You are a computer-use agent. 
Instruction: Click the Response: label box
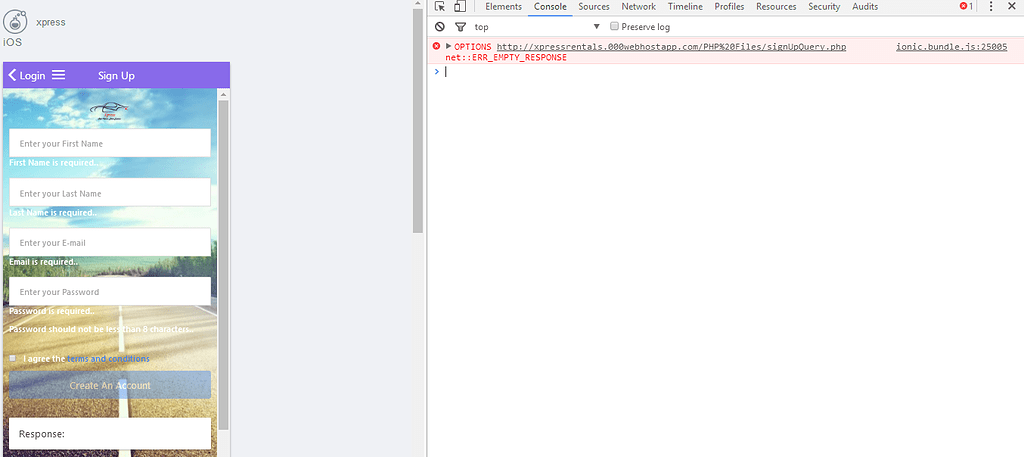coord(110,433)
